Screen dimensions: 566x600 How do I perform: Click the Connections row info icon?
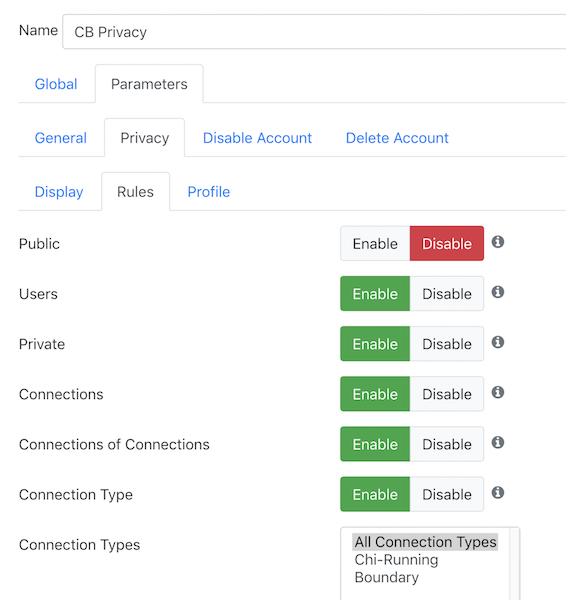[497, 392]
